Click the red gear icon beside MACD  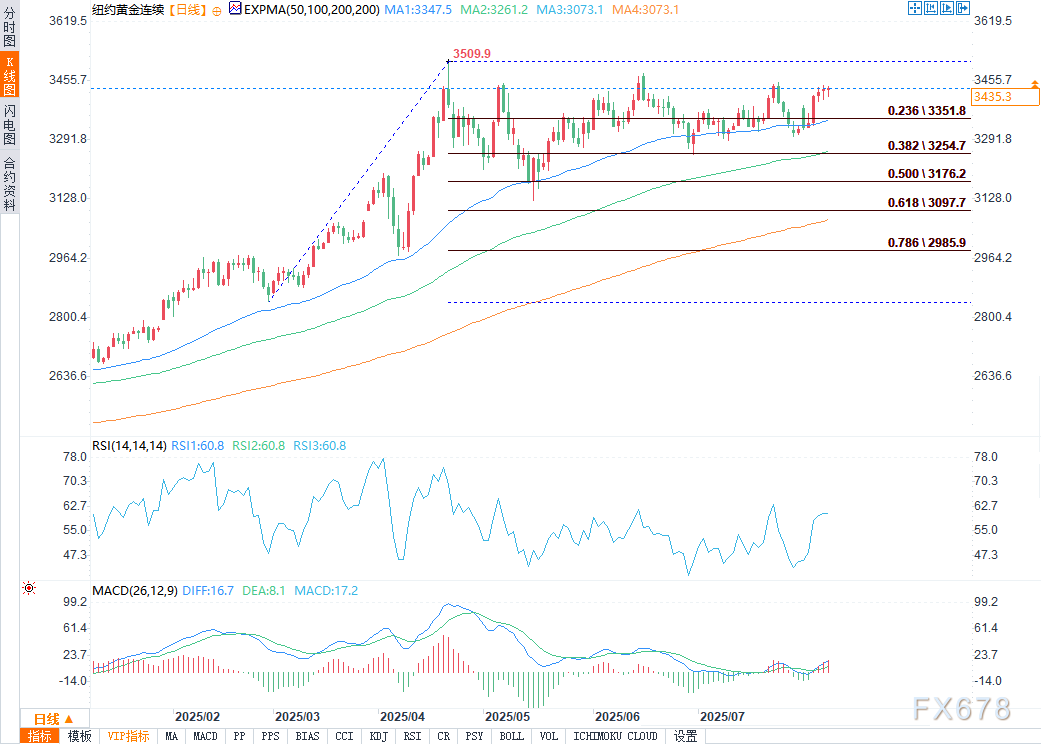point(29,590)
